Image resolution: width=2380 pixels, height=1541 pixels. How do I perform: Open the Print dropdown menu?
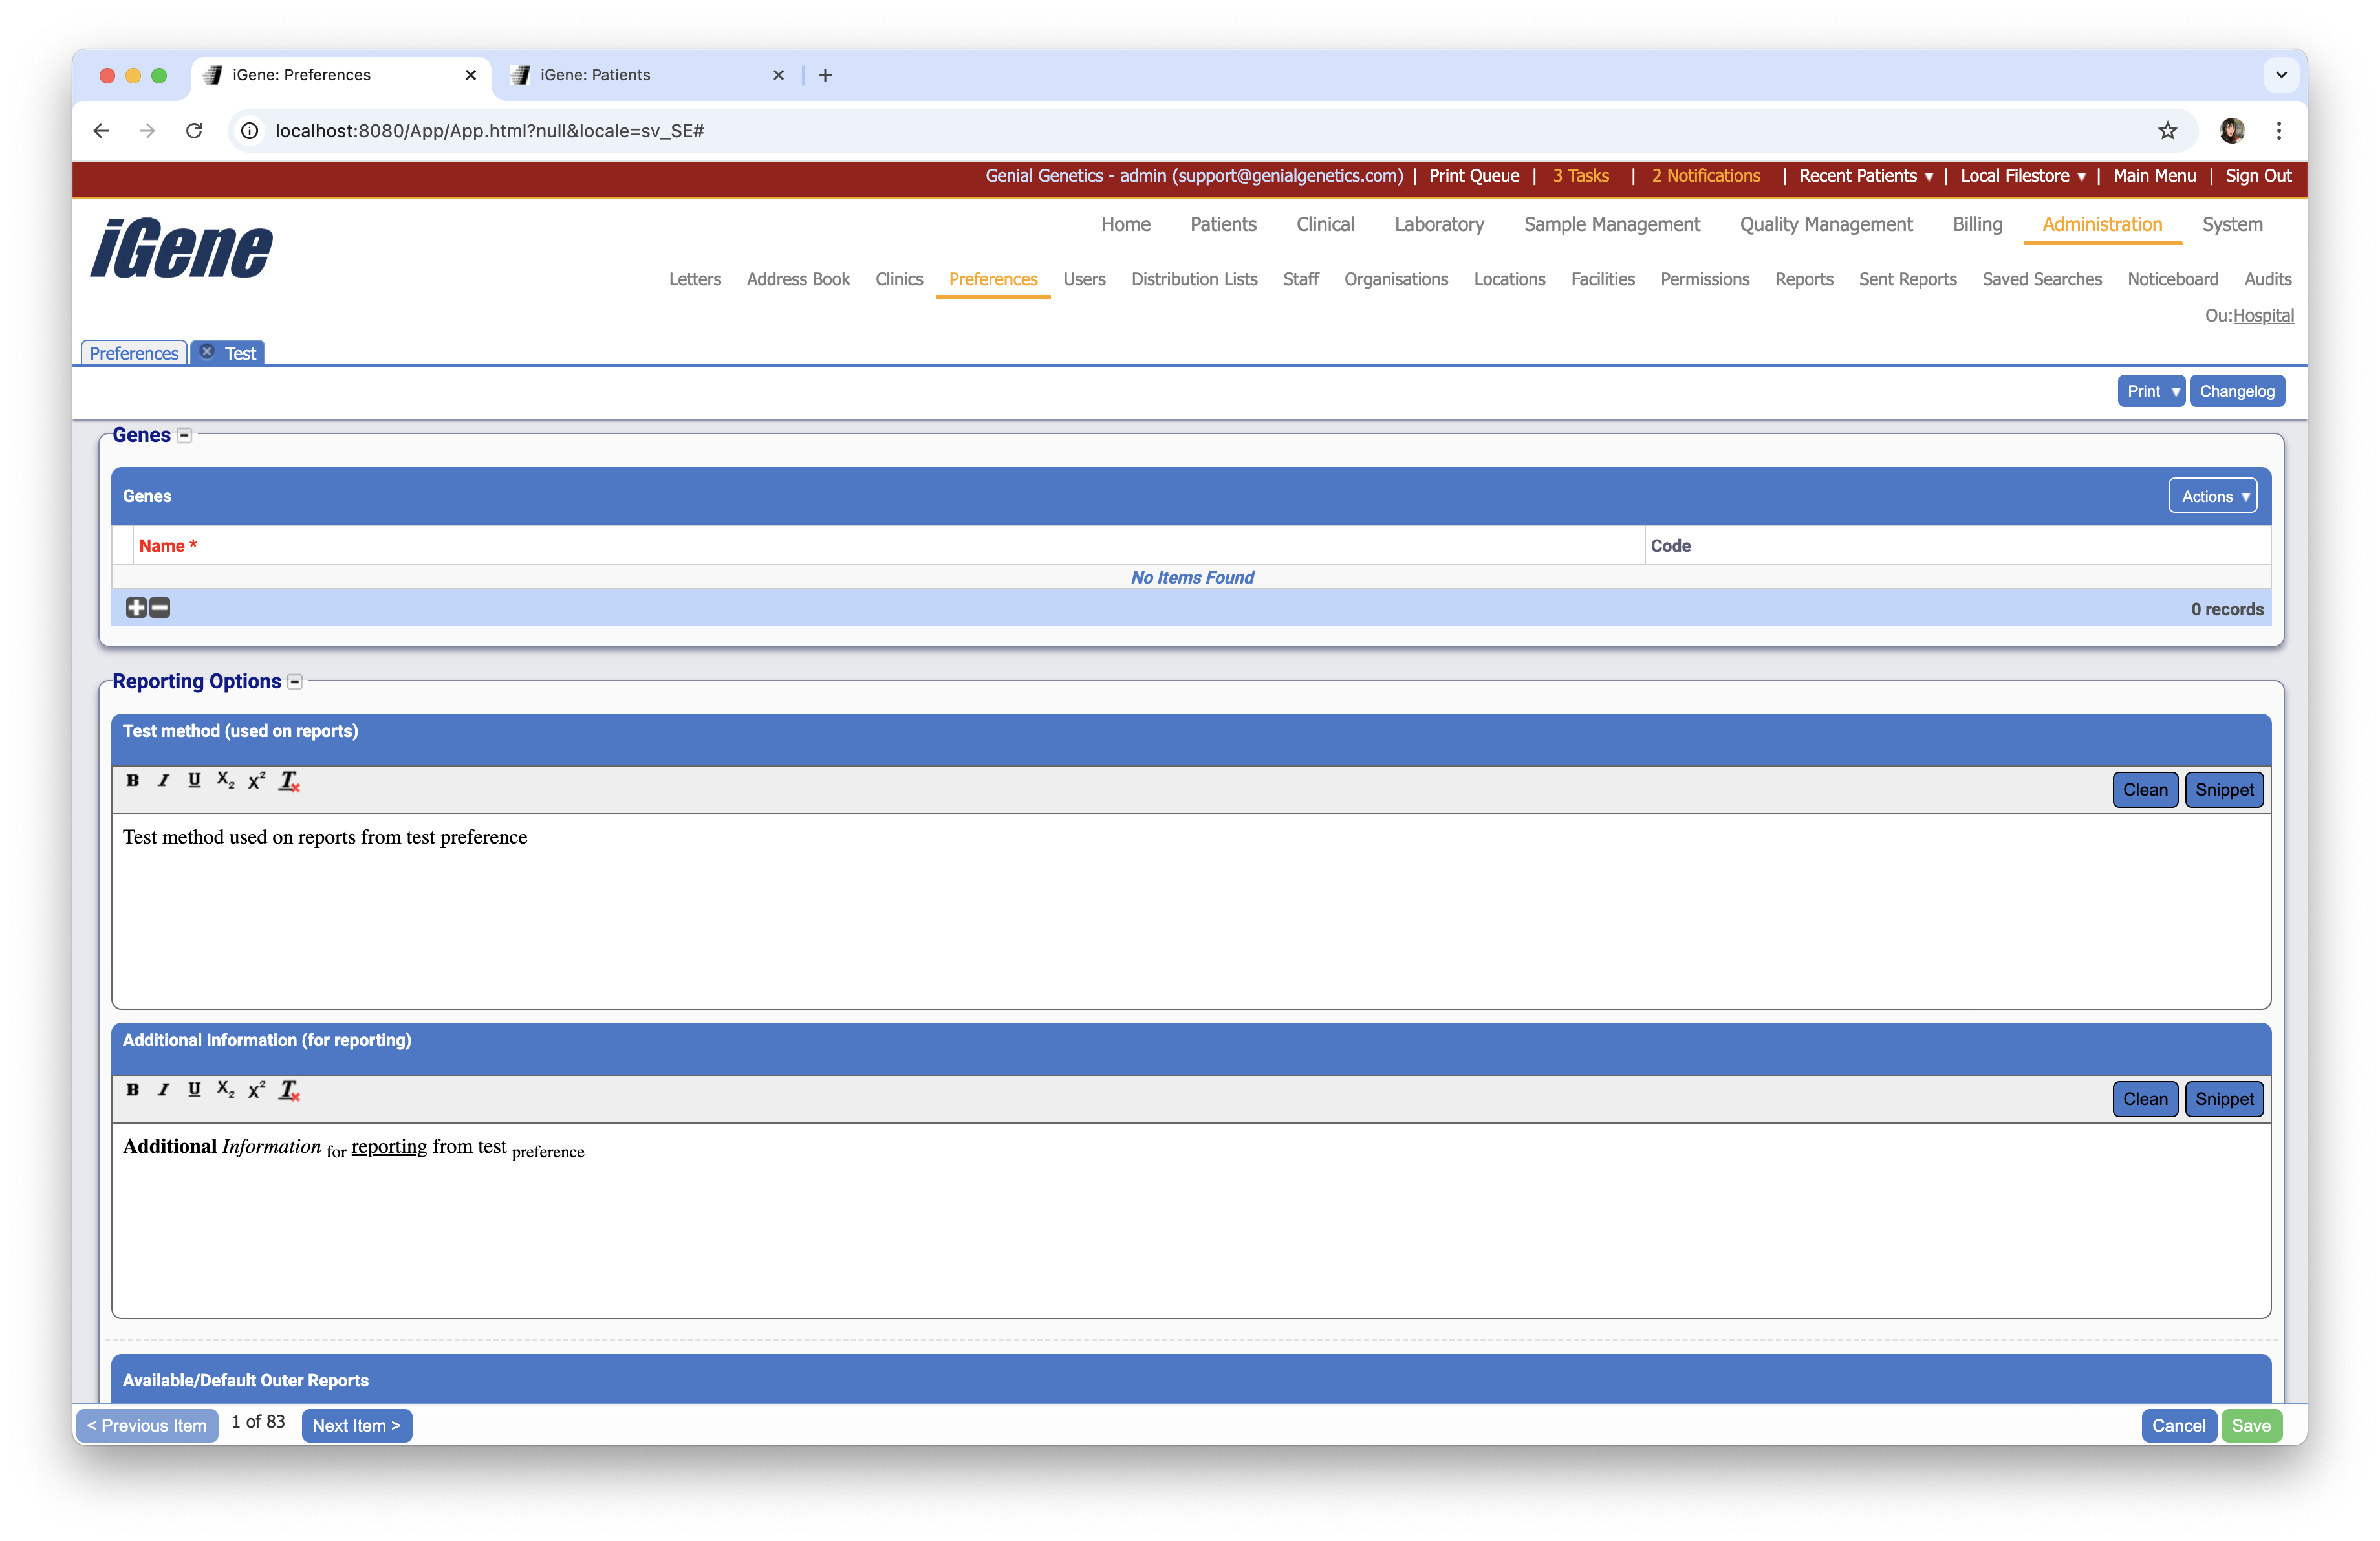[x=2150, y=391]
